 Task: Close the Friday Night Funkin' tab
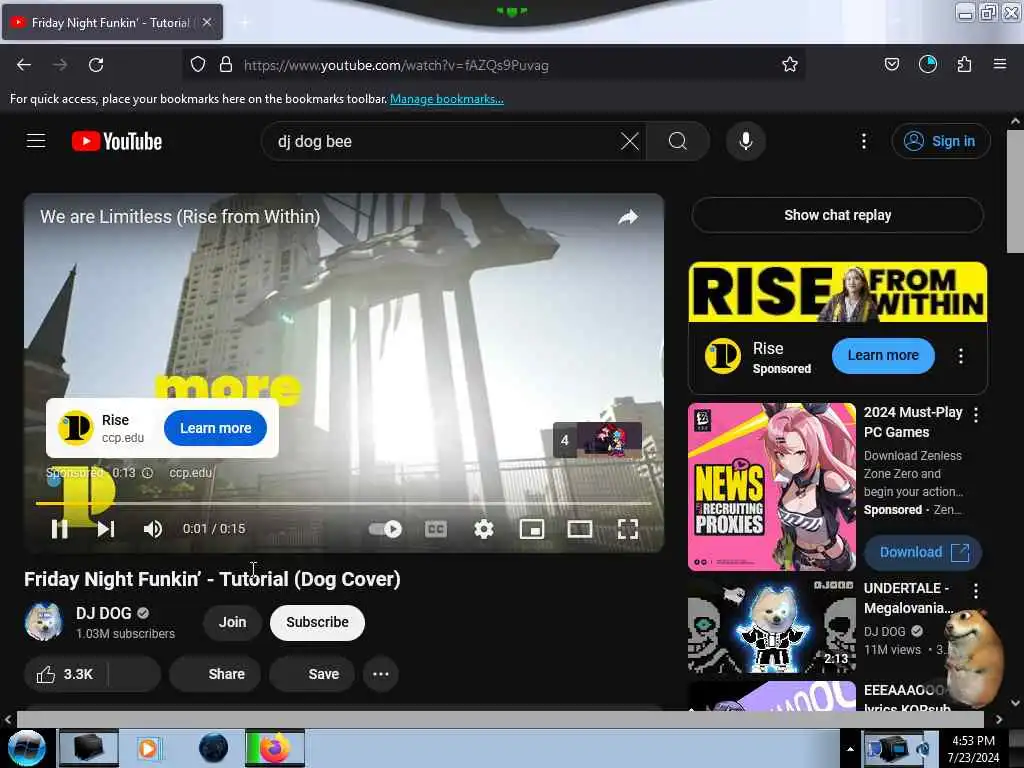click(x=207, y=22)
